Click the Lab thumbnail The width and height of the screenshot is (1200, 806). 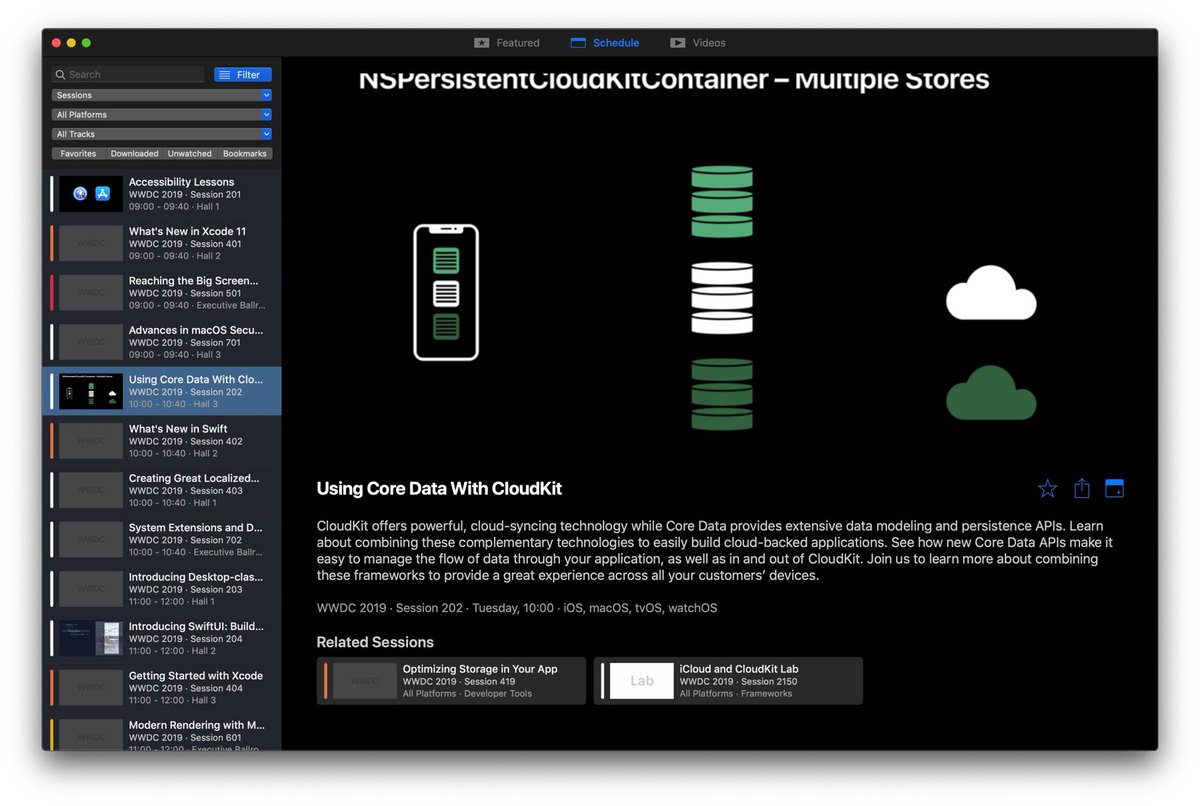click(x=642, y=681)
